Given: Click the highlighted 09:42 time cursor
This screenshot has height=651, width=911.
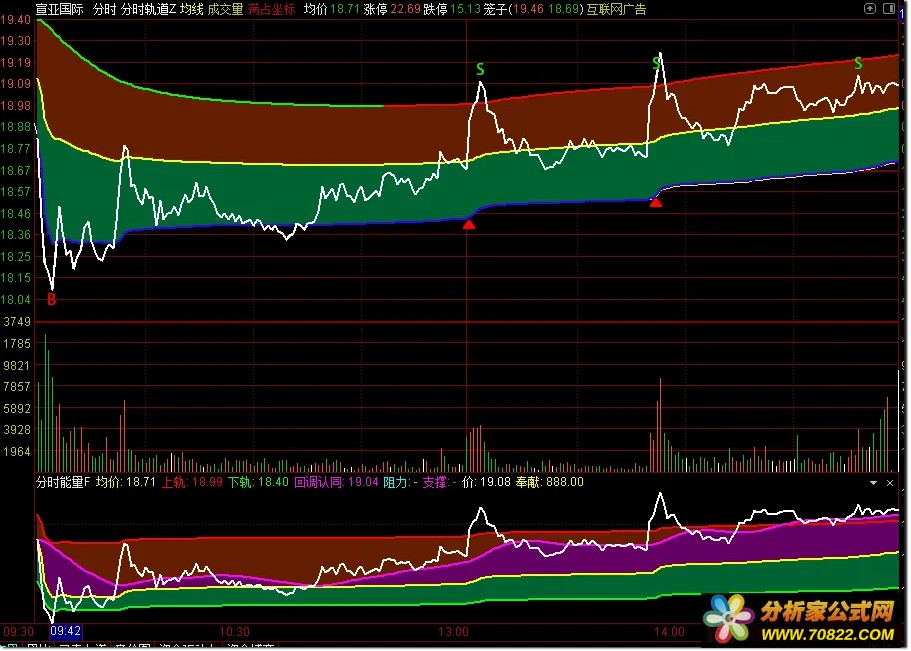Looking at the screenshot, I should click(66, 631).
